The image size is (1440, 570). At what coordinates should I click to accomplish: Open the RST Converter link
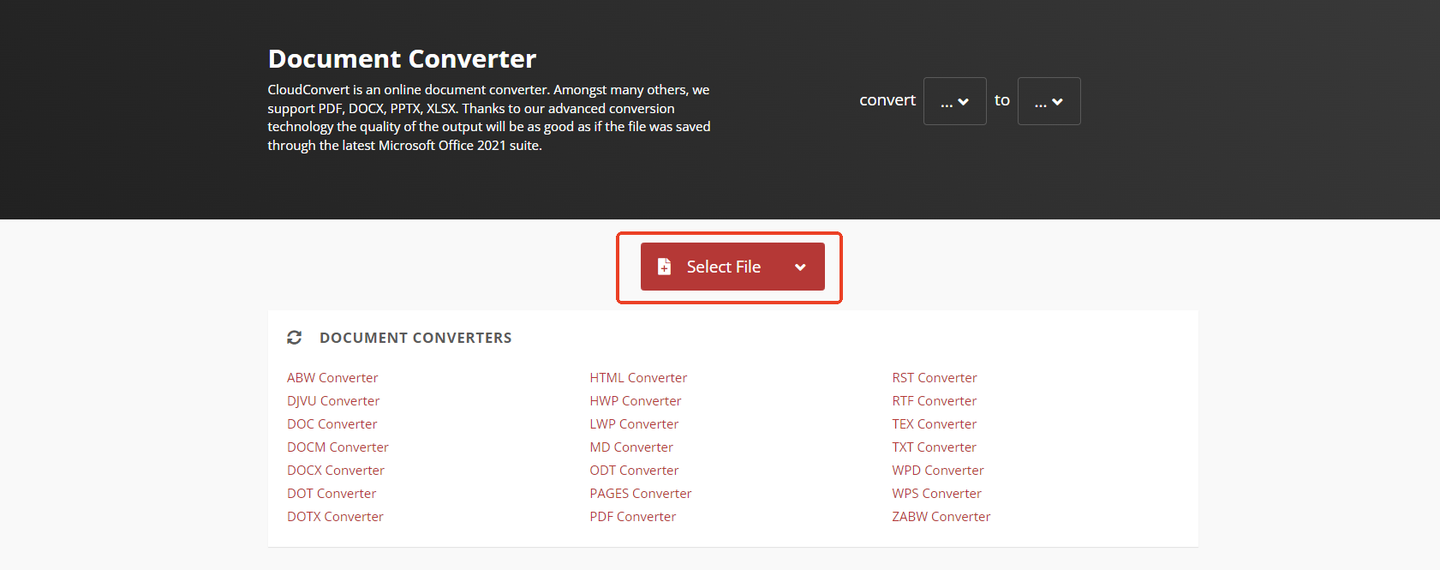(x=935, y=378)
